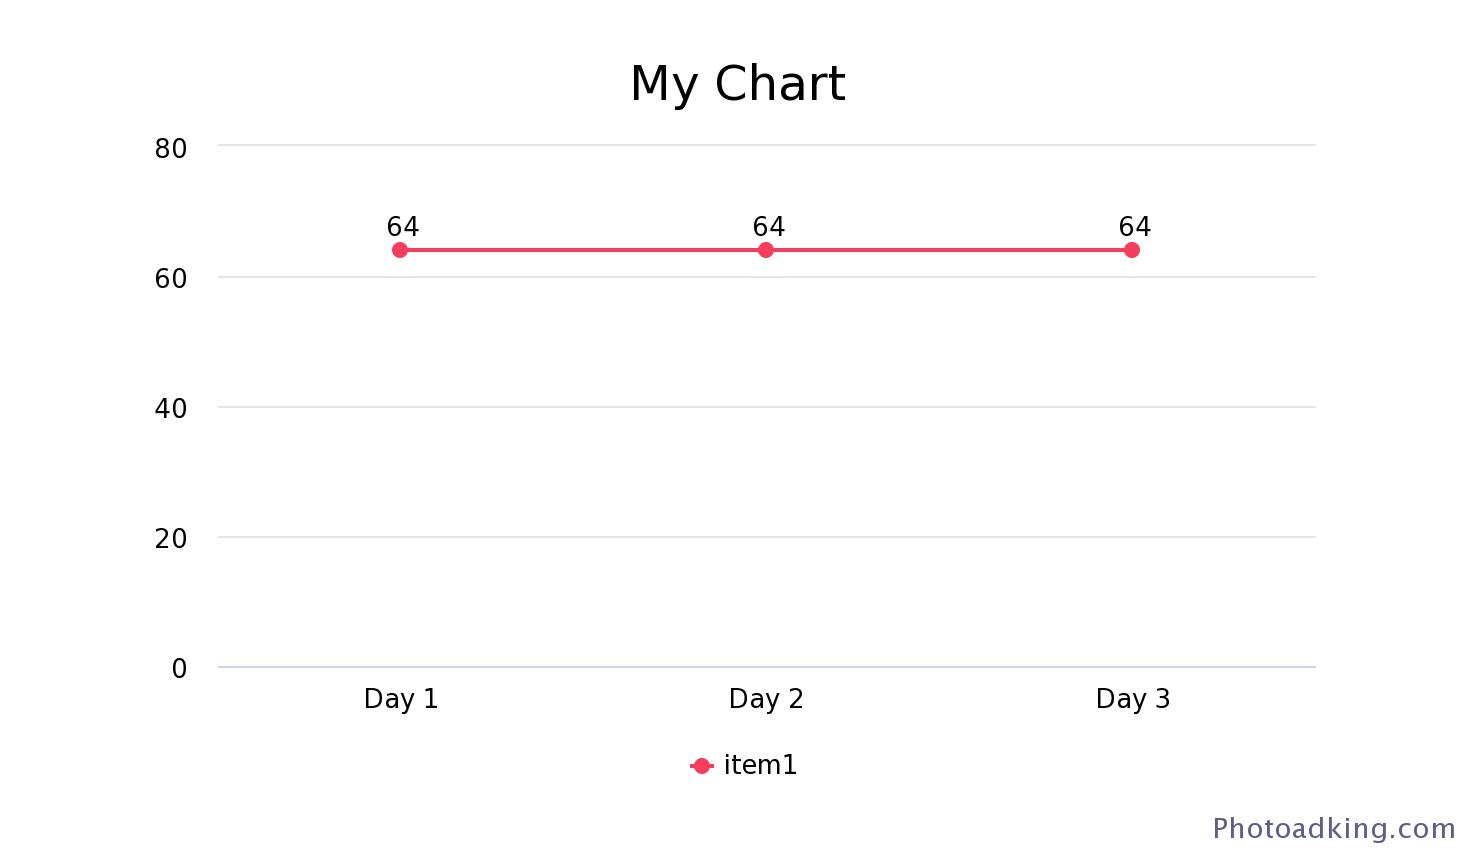Click the 40 y-axis tick label
Viewport: 1476px width, 848px height.
point(171,409)
